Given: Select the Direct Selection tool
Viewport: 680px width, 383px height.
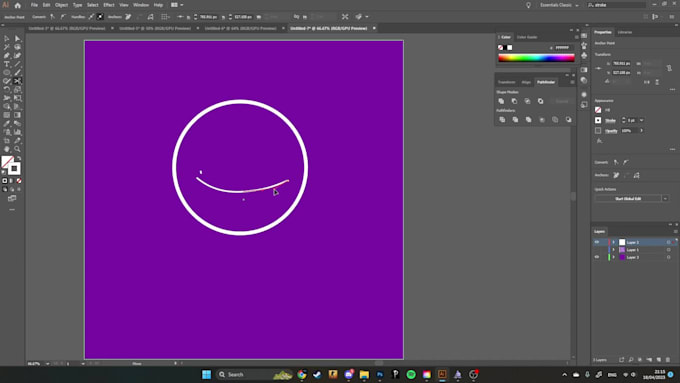Looking at the screenshot, I should pos(17,39).
